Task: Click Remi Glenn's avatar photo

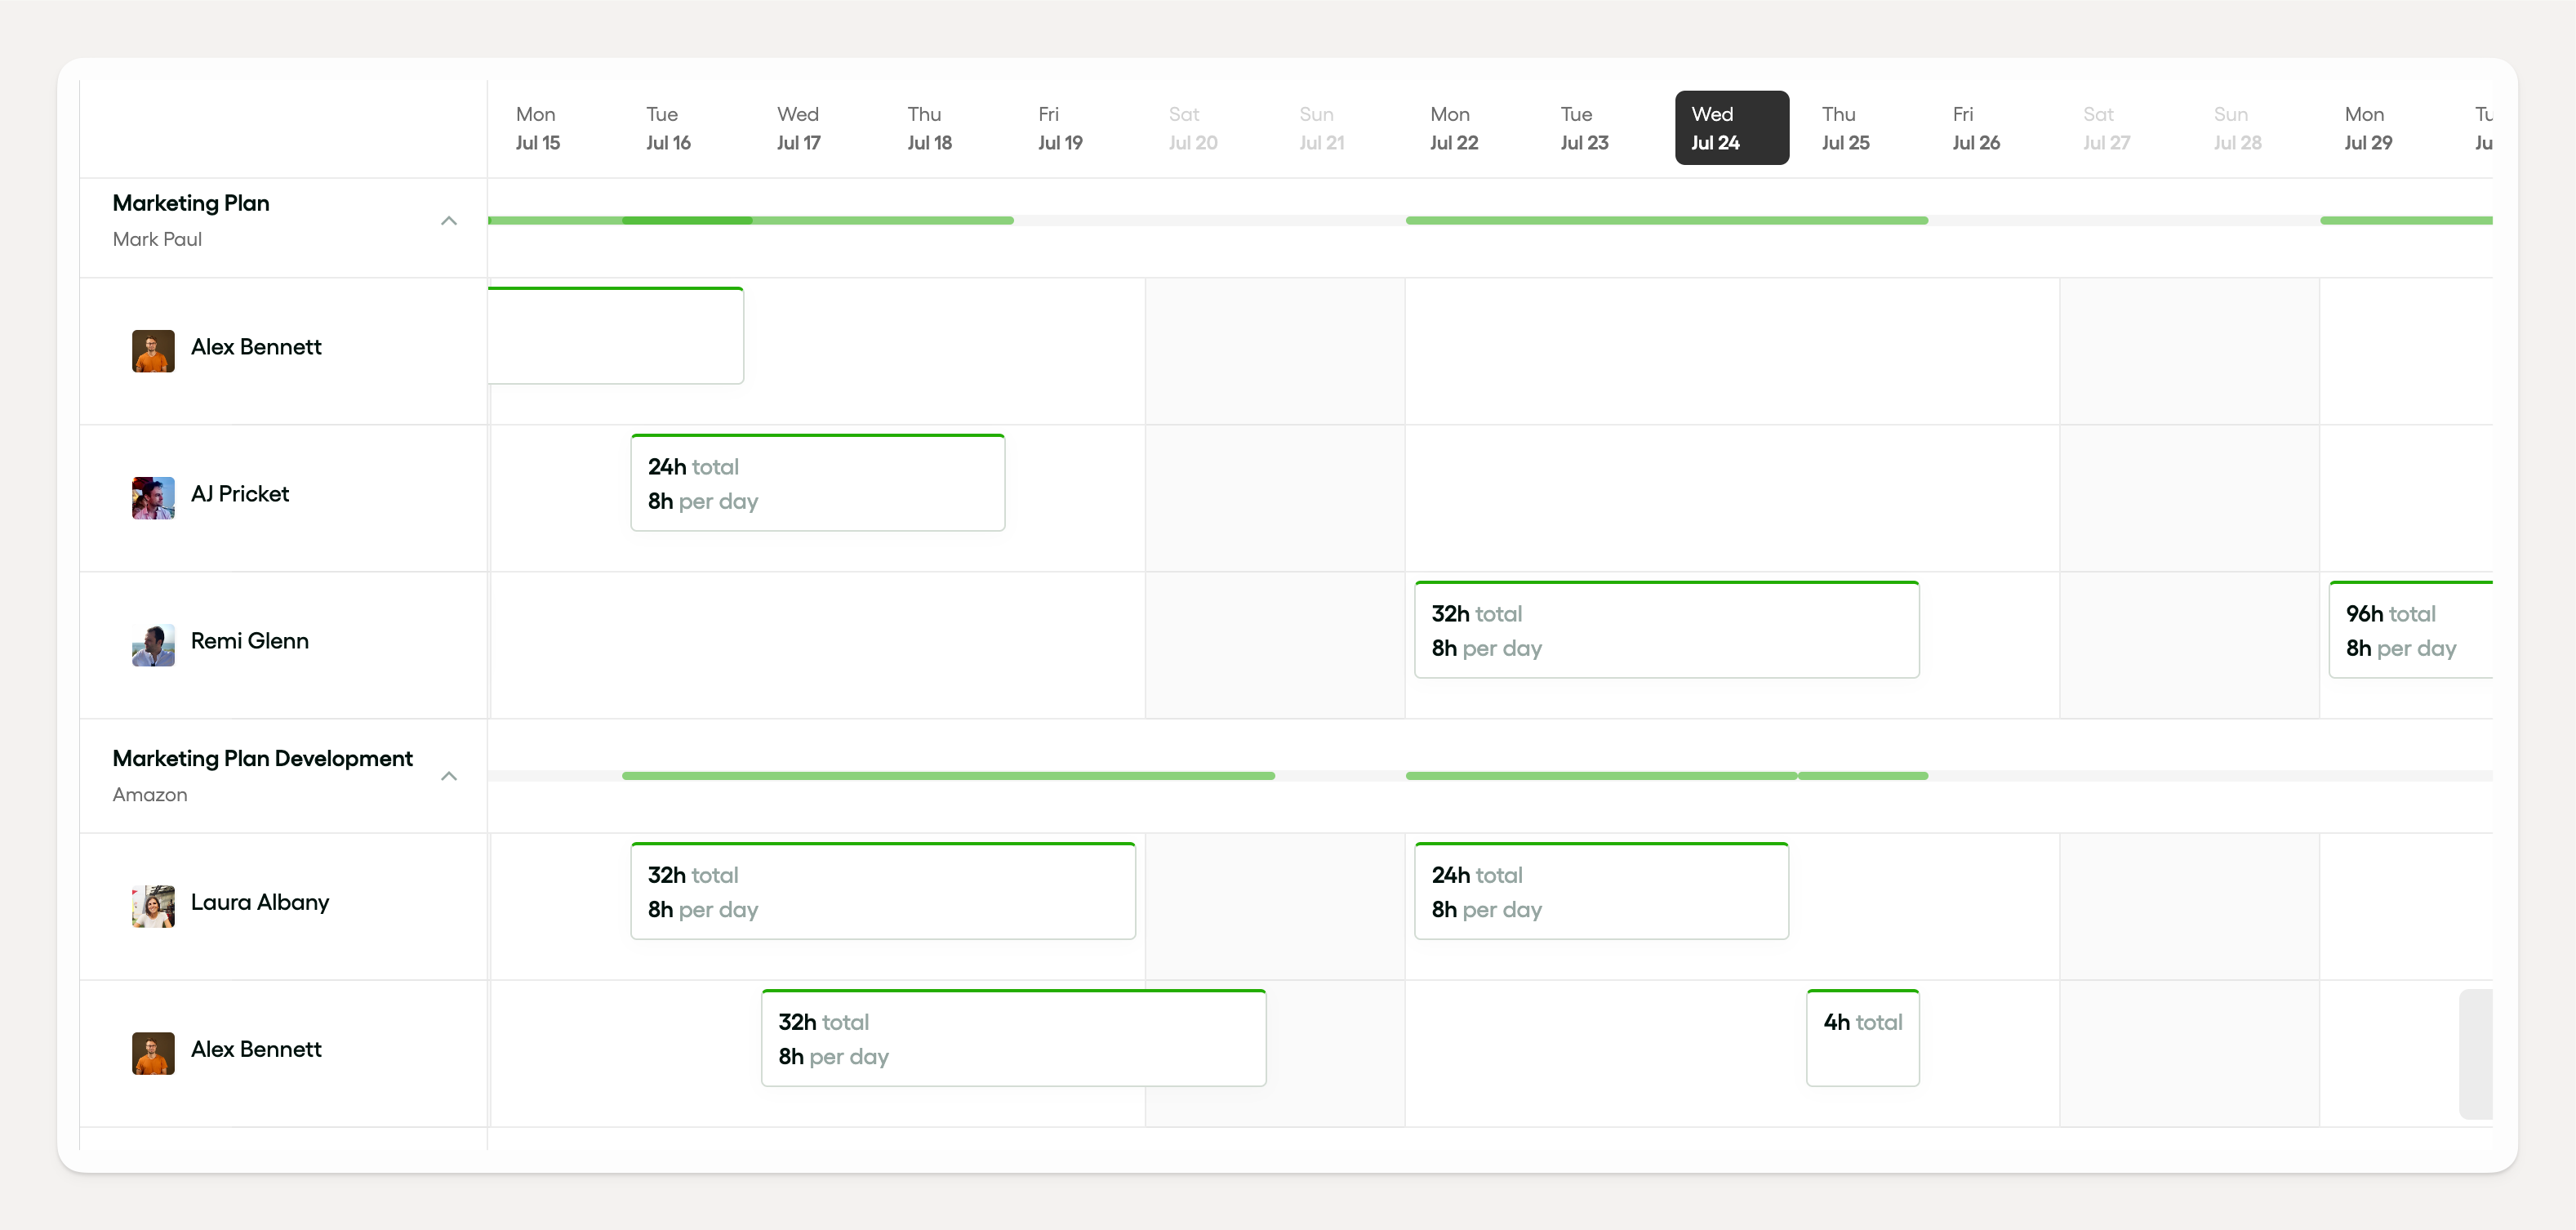Action: (x=153, y=645)
